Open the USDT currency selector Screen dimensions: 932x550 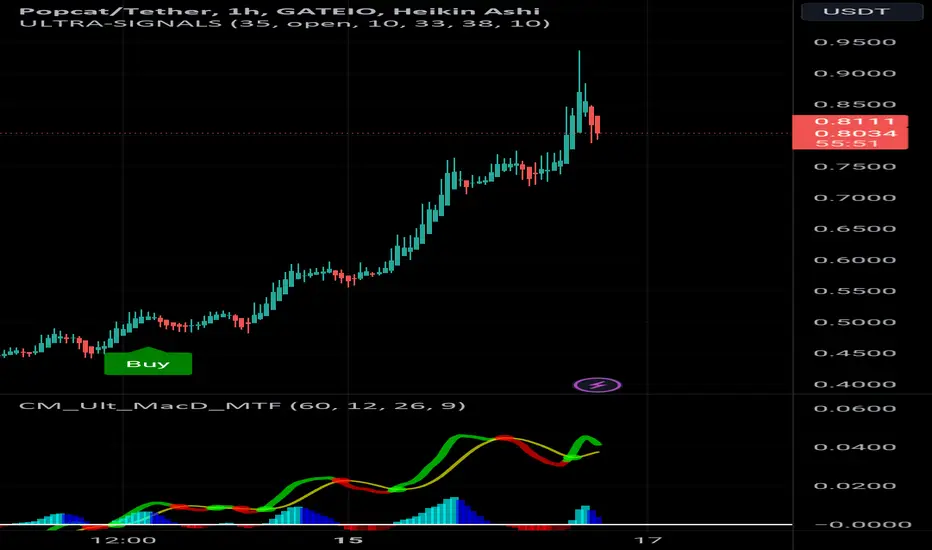pyautogui.click(x=862, y=11)
